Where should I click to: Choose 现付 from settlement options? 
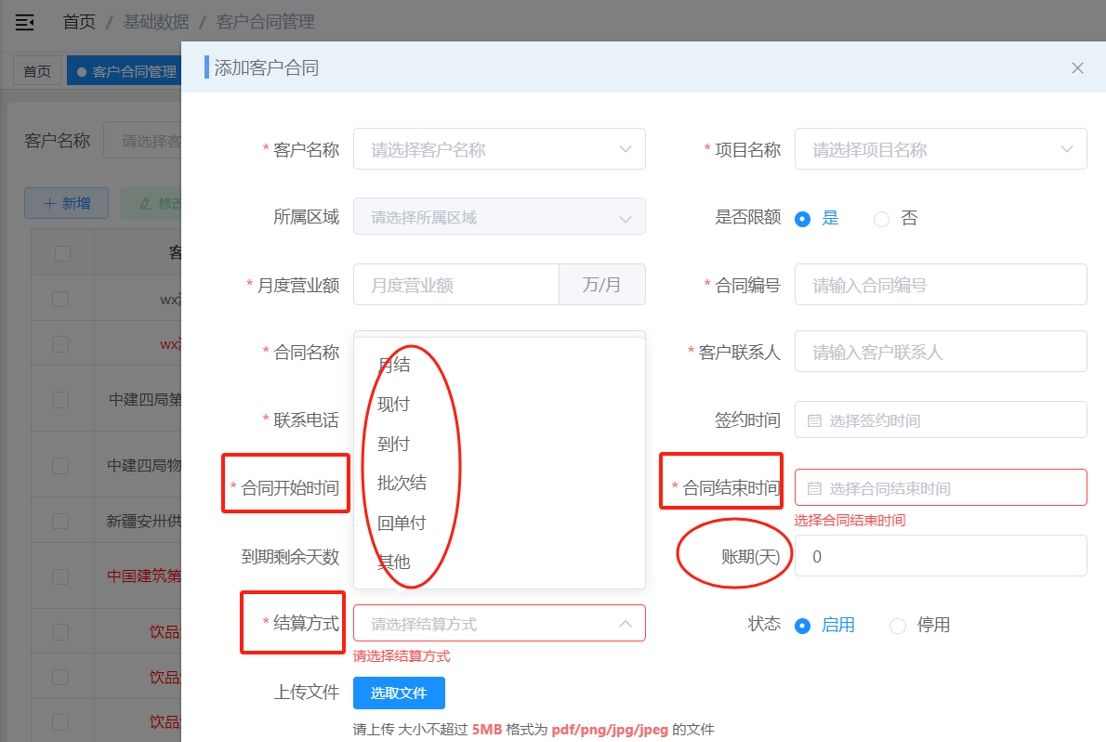point(394,405)
